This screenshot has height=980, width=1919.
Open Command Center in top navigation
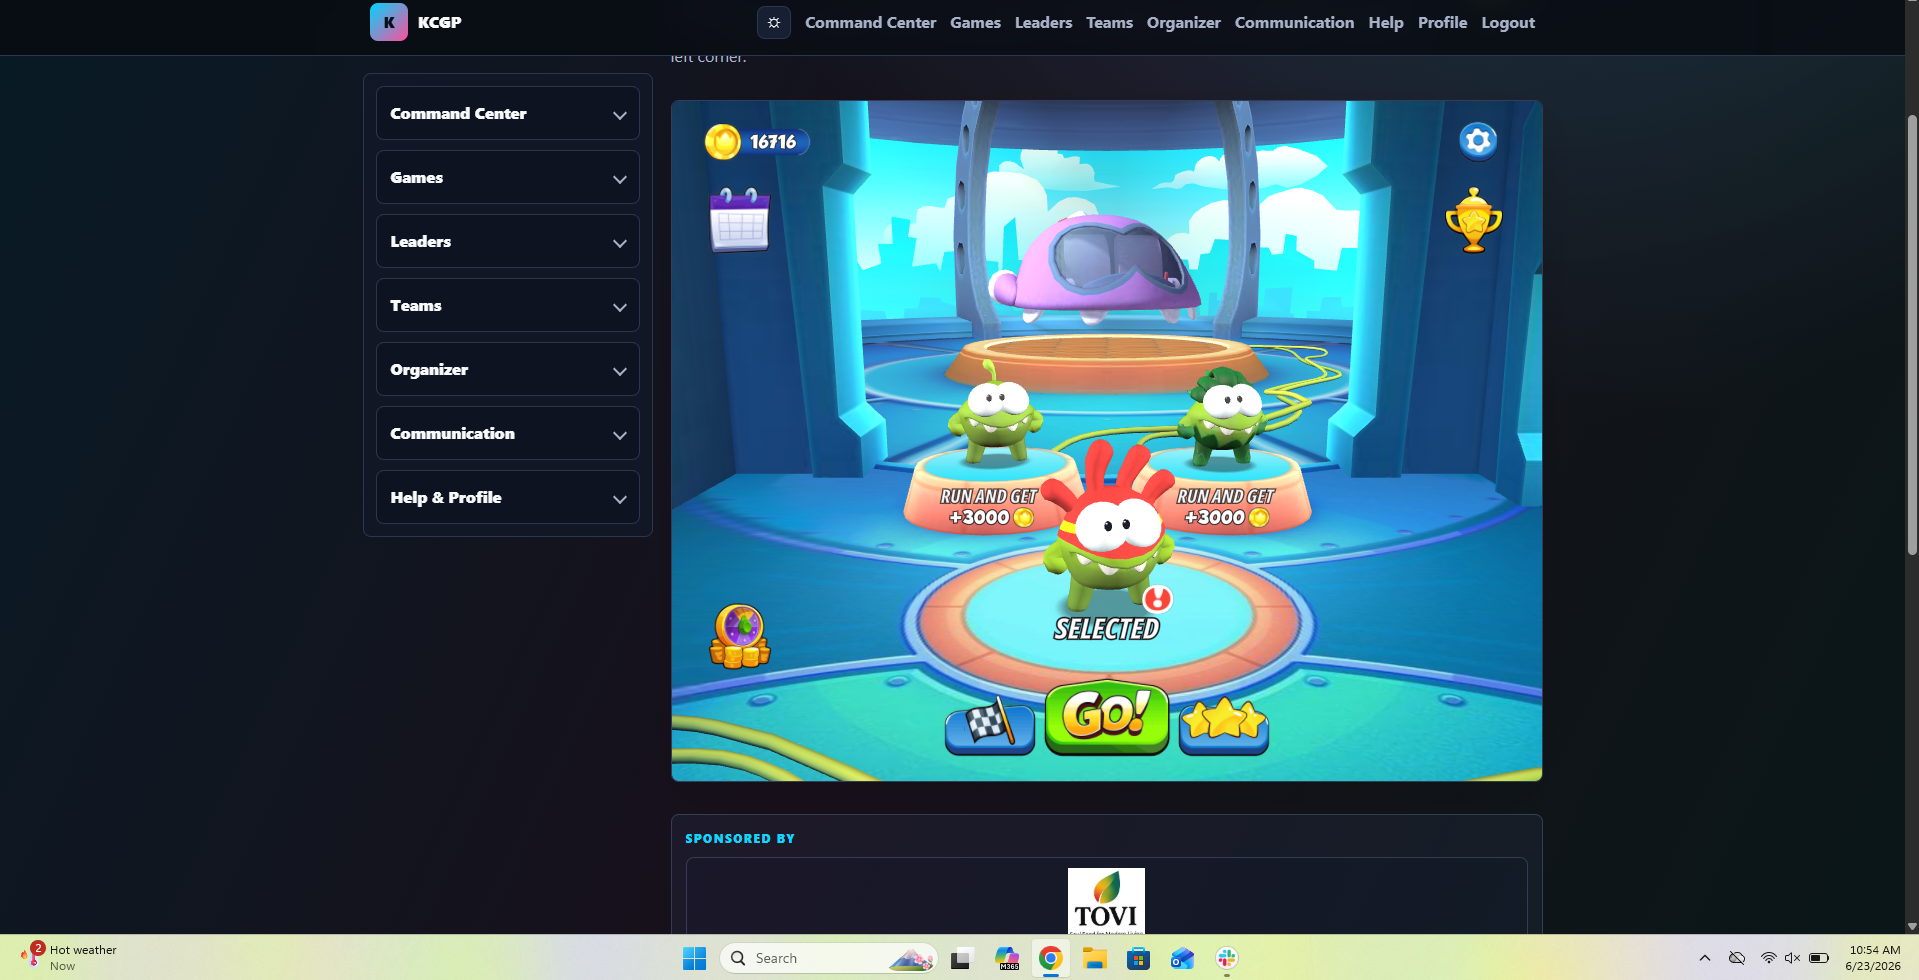pyautogui.click(x=870, y=22)
